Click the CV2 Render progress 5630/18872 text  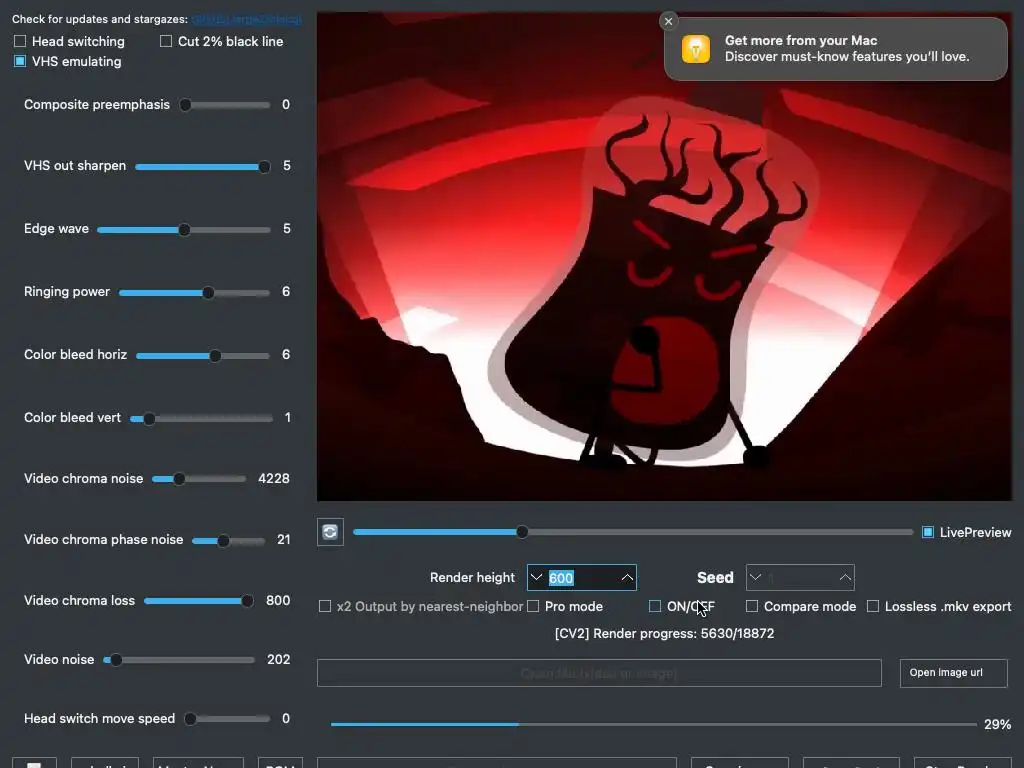(664, 633)
